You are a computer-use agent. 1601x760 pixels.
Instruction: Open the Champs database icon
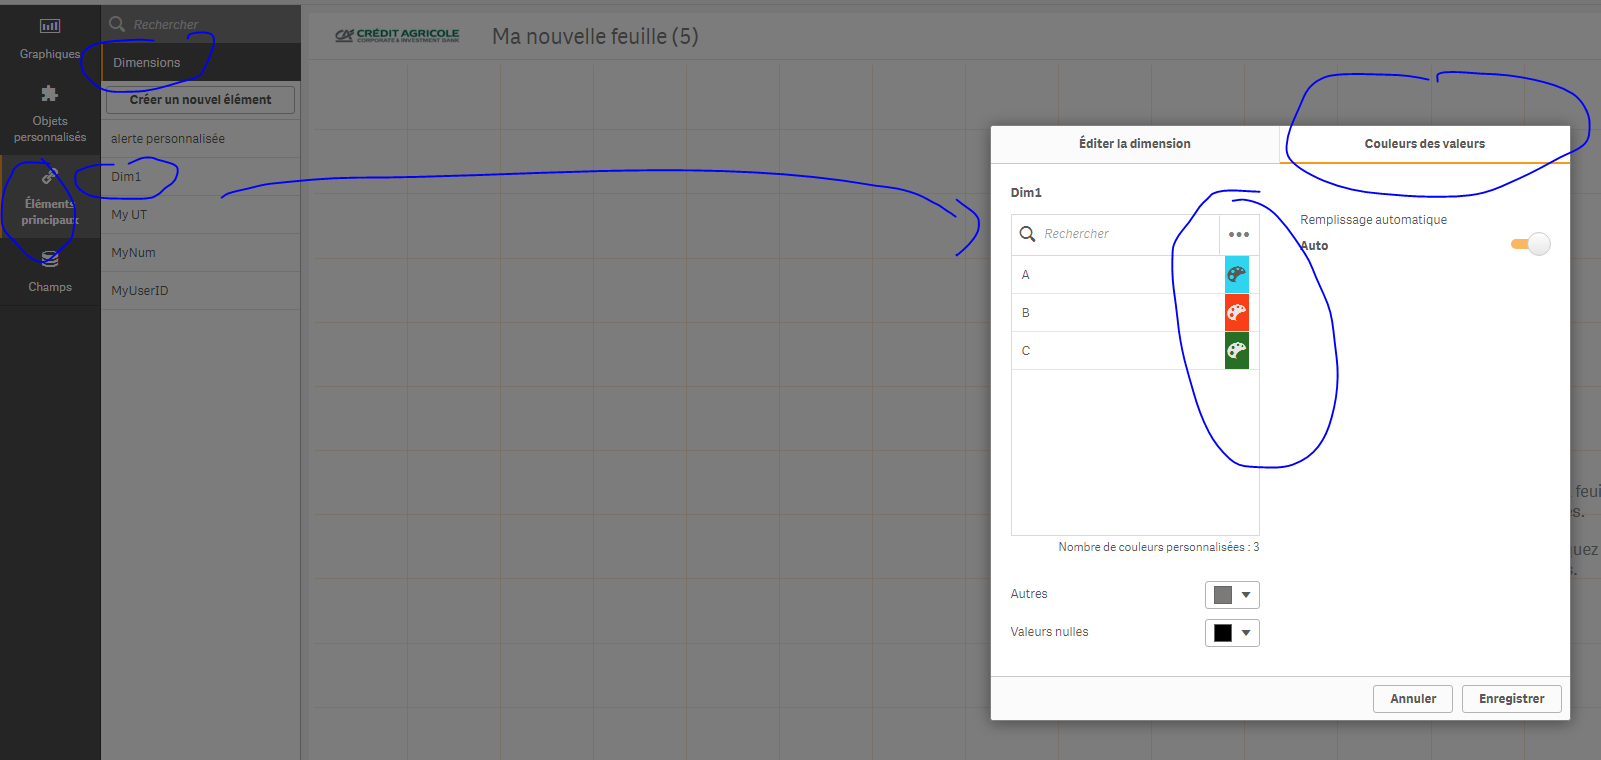(50, 260)
